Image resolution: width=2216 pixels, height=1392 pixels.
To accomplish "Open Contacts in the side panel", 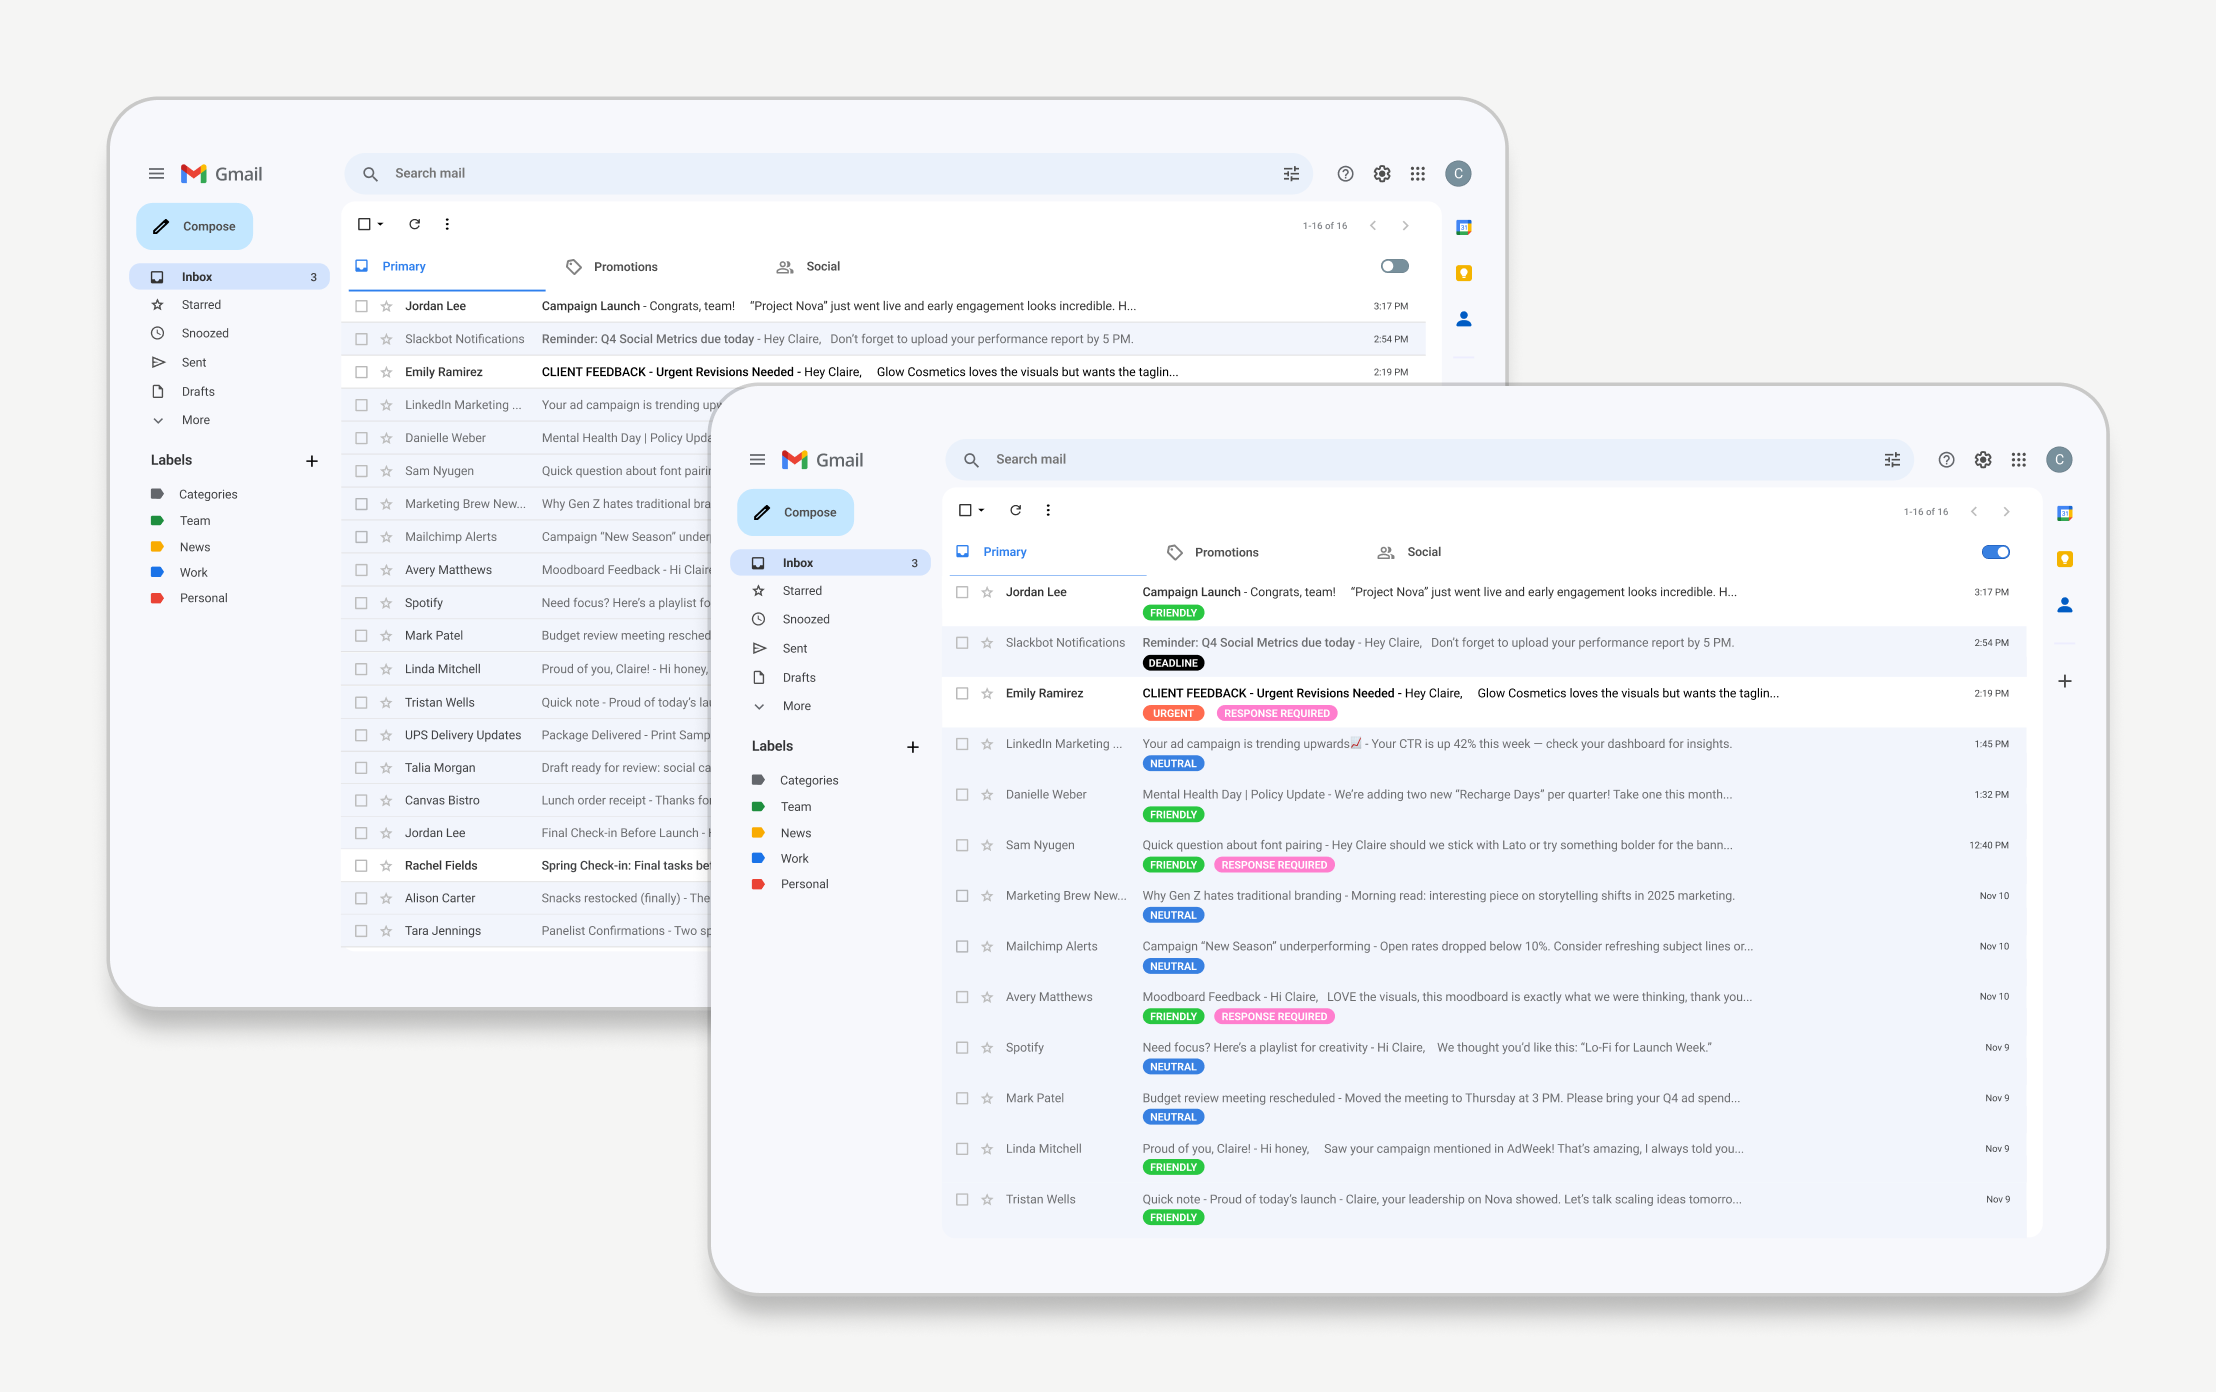I will (2065, 604).
